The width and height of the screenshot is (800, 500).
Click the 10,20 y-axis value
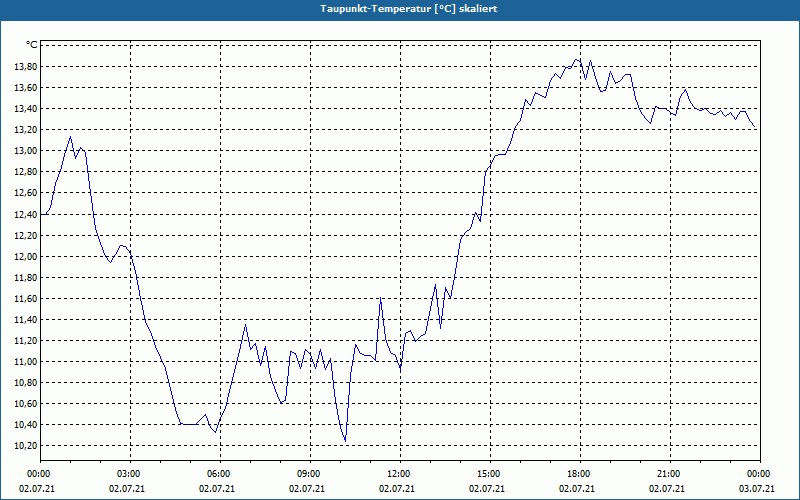(x=25, y=445)
